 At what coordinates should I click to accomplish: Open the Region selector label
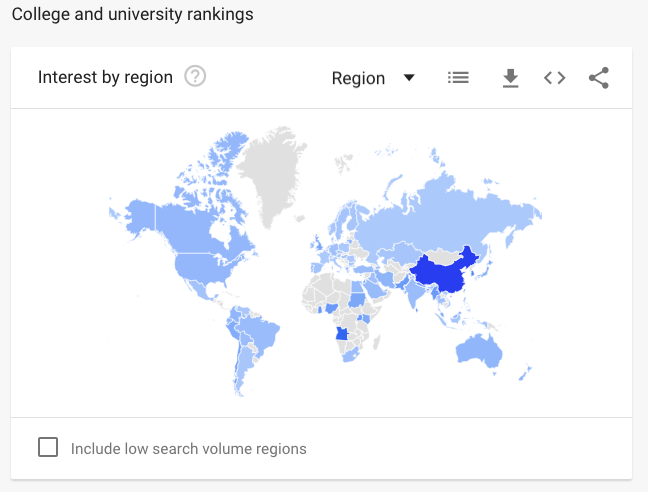click(358, 78)
